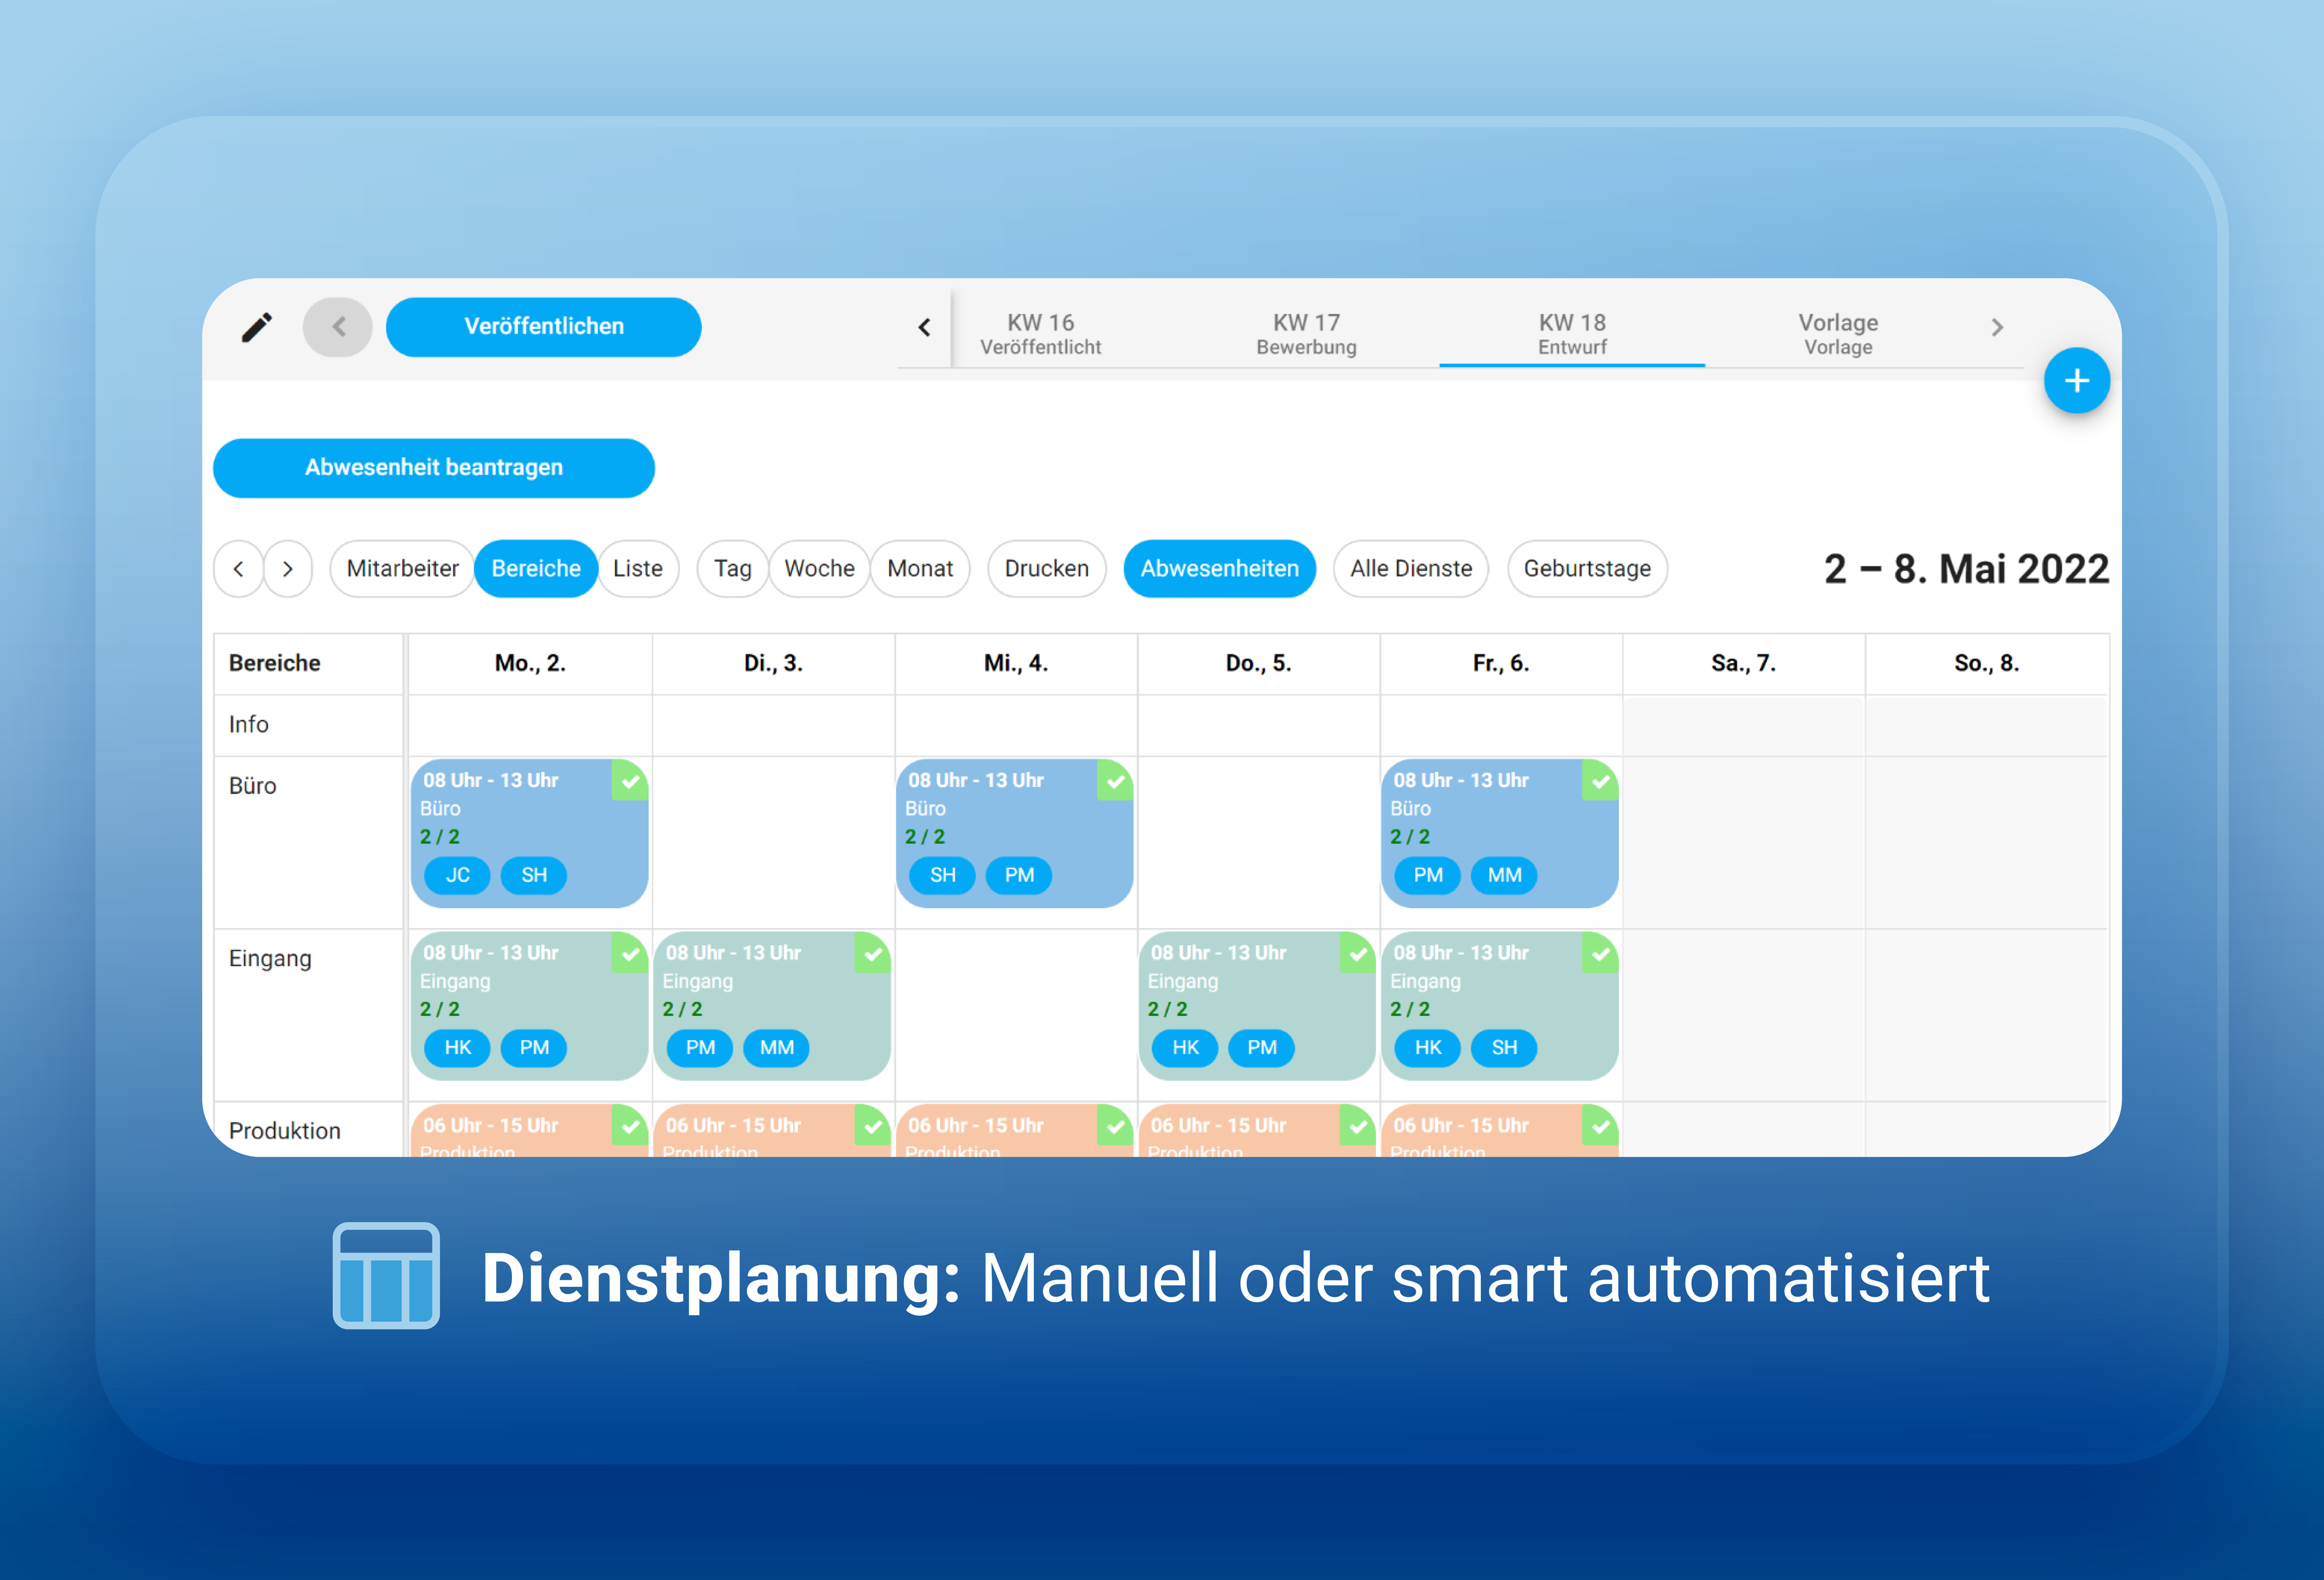Click the JC employee chip on Monday

(x=457, y=875)
